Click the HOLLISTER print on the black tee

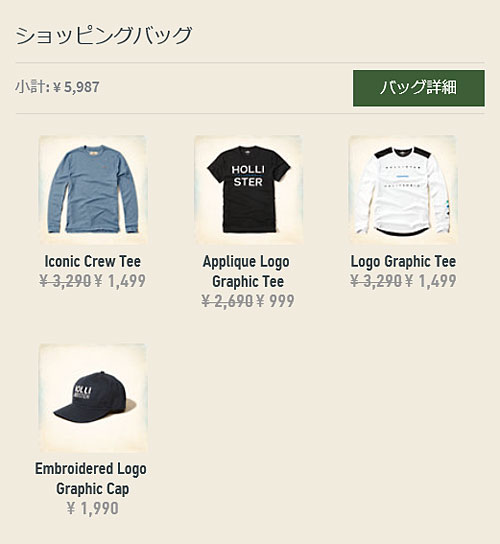point(248,176)
